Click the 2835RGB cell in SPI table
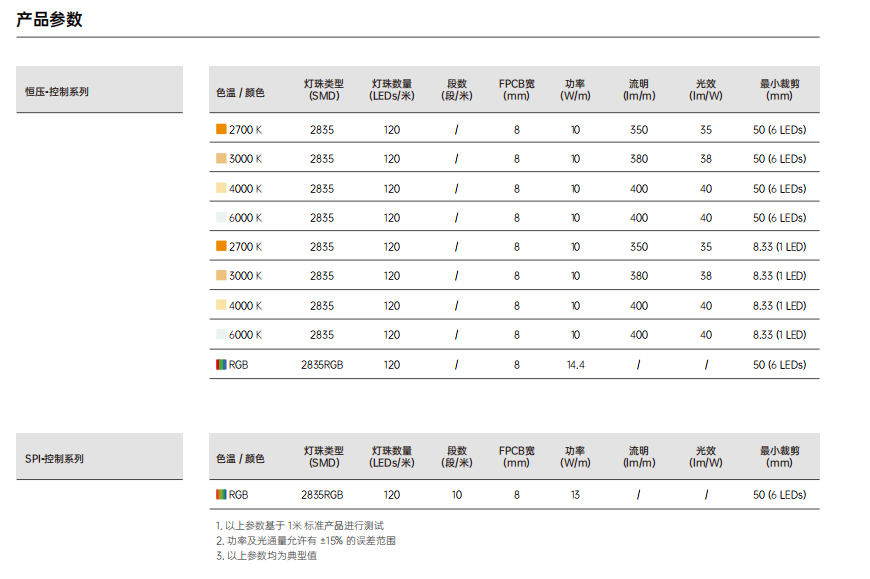 pos(322,495)
